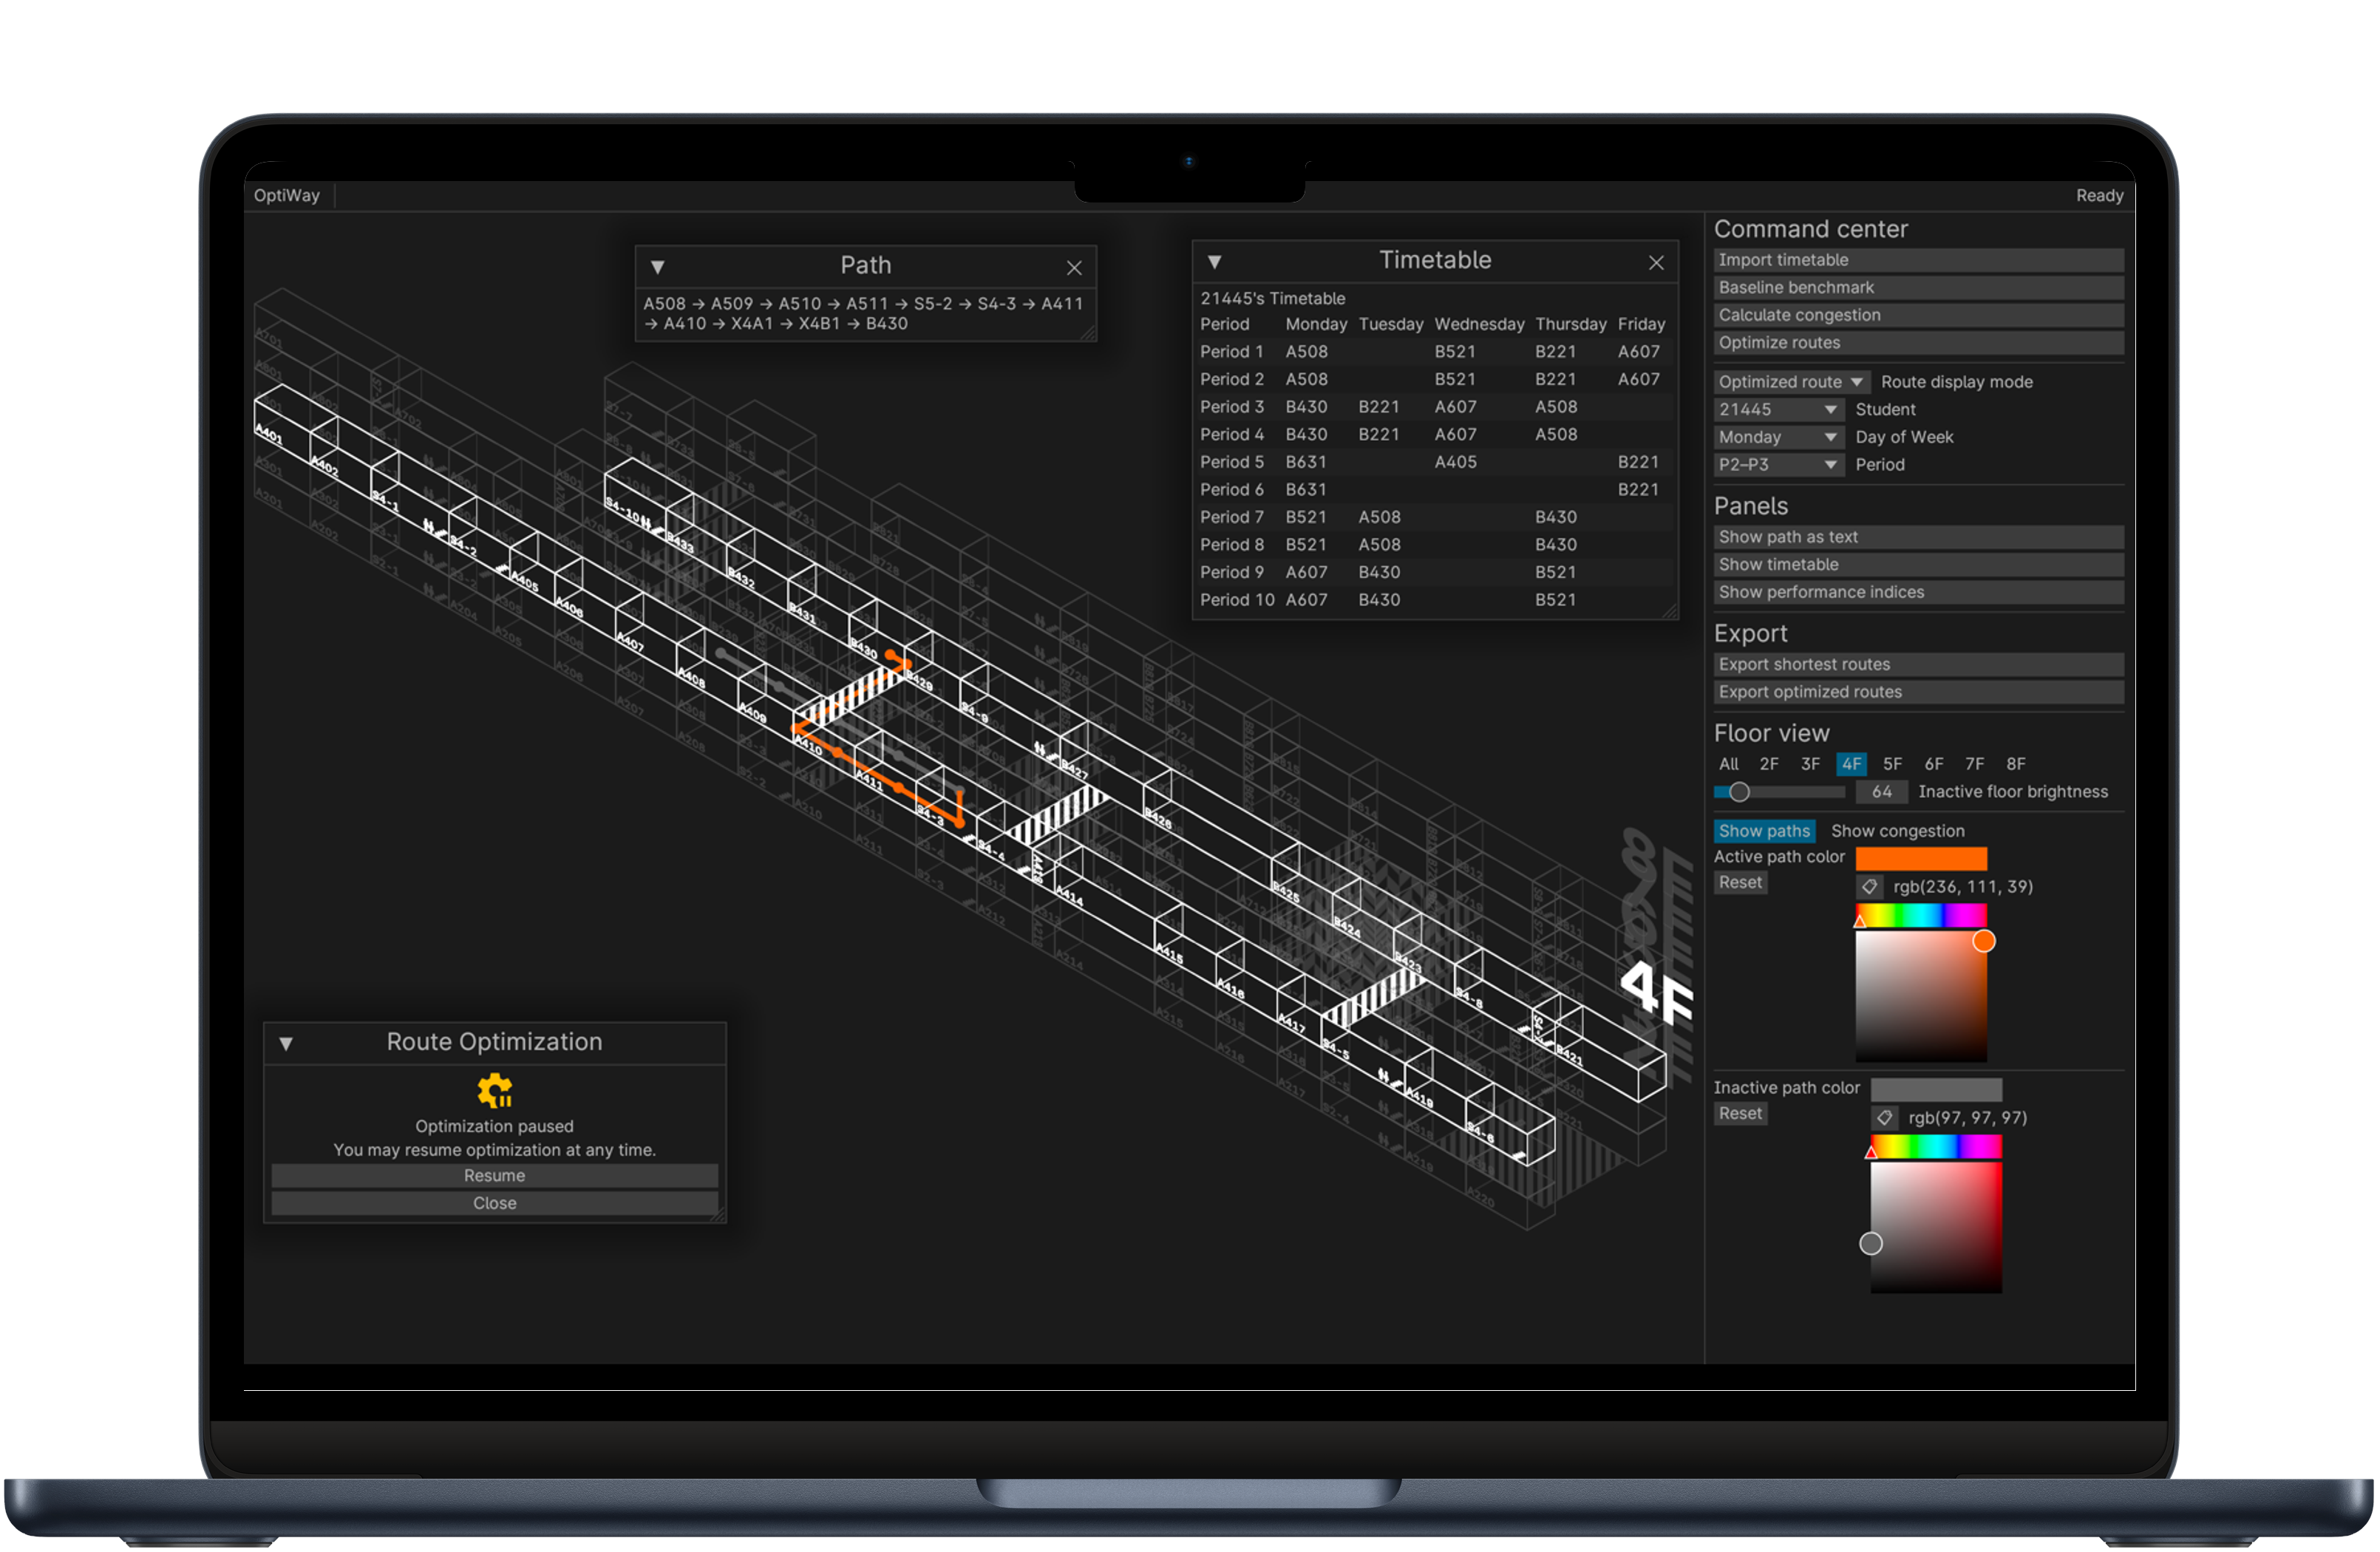
Task: Click Export optimized routes
Action: pos(1918,692)
